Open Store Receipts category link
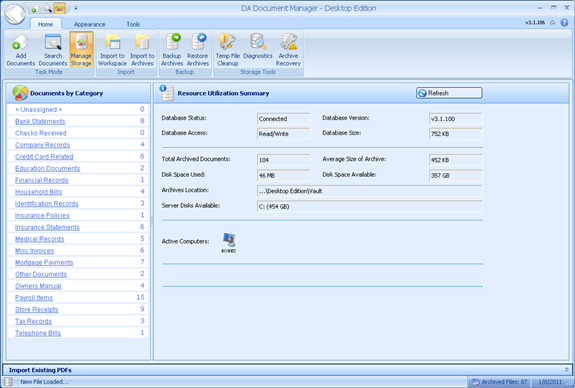575x388 pixels. tap(37, 309)
